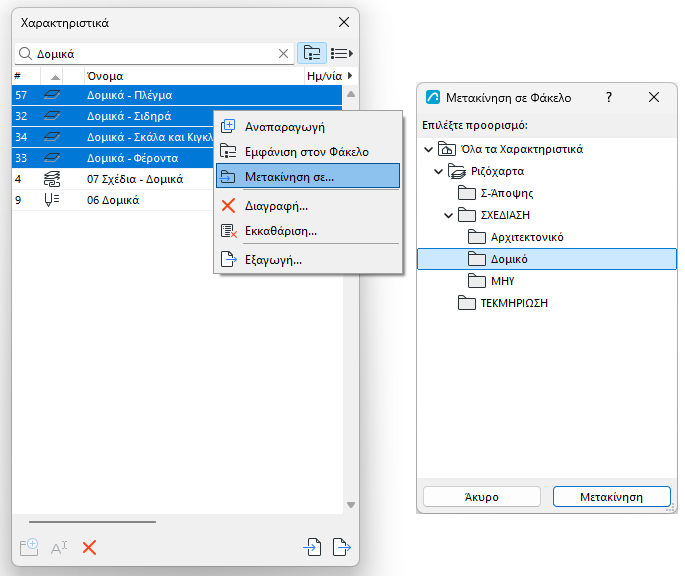
Task: Click layer combination icon of row 4
Action: tap(52, 179)
